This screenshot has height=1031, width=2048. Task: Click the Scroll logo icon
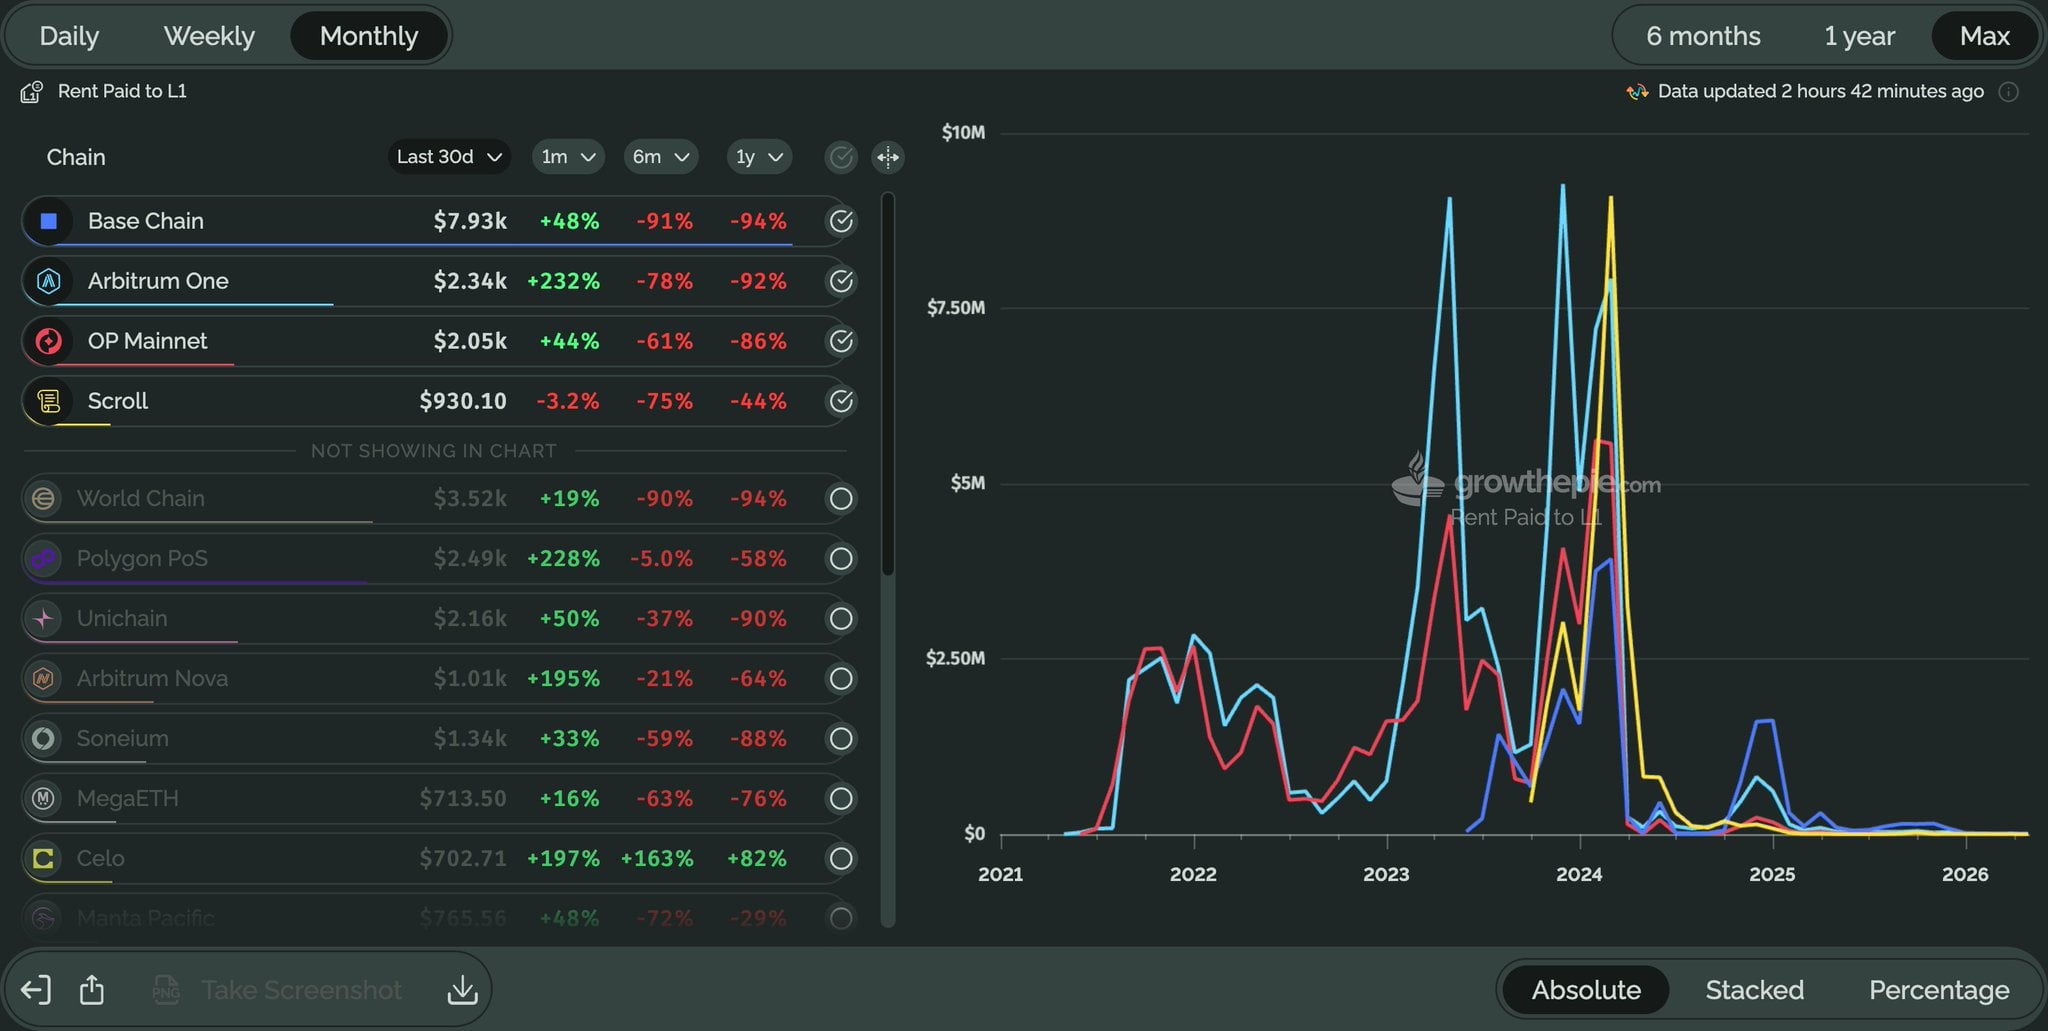pyautogui.click(x=48, y=401)
